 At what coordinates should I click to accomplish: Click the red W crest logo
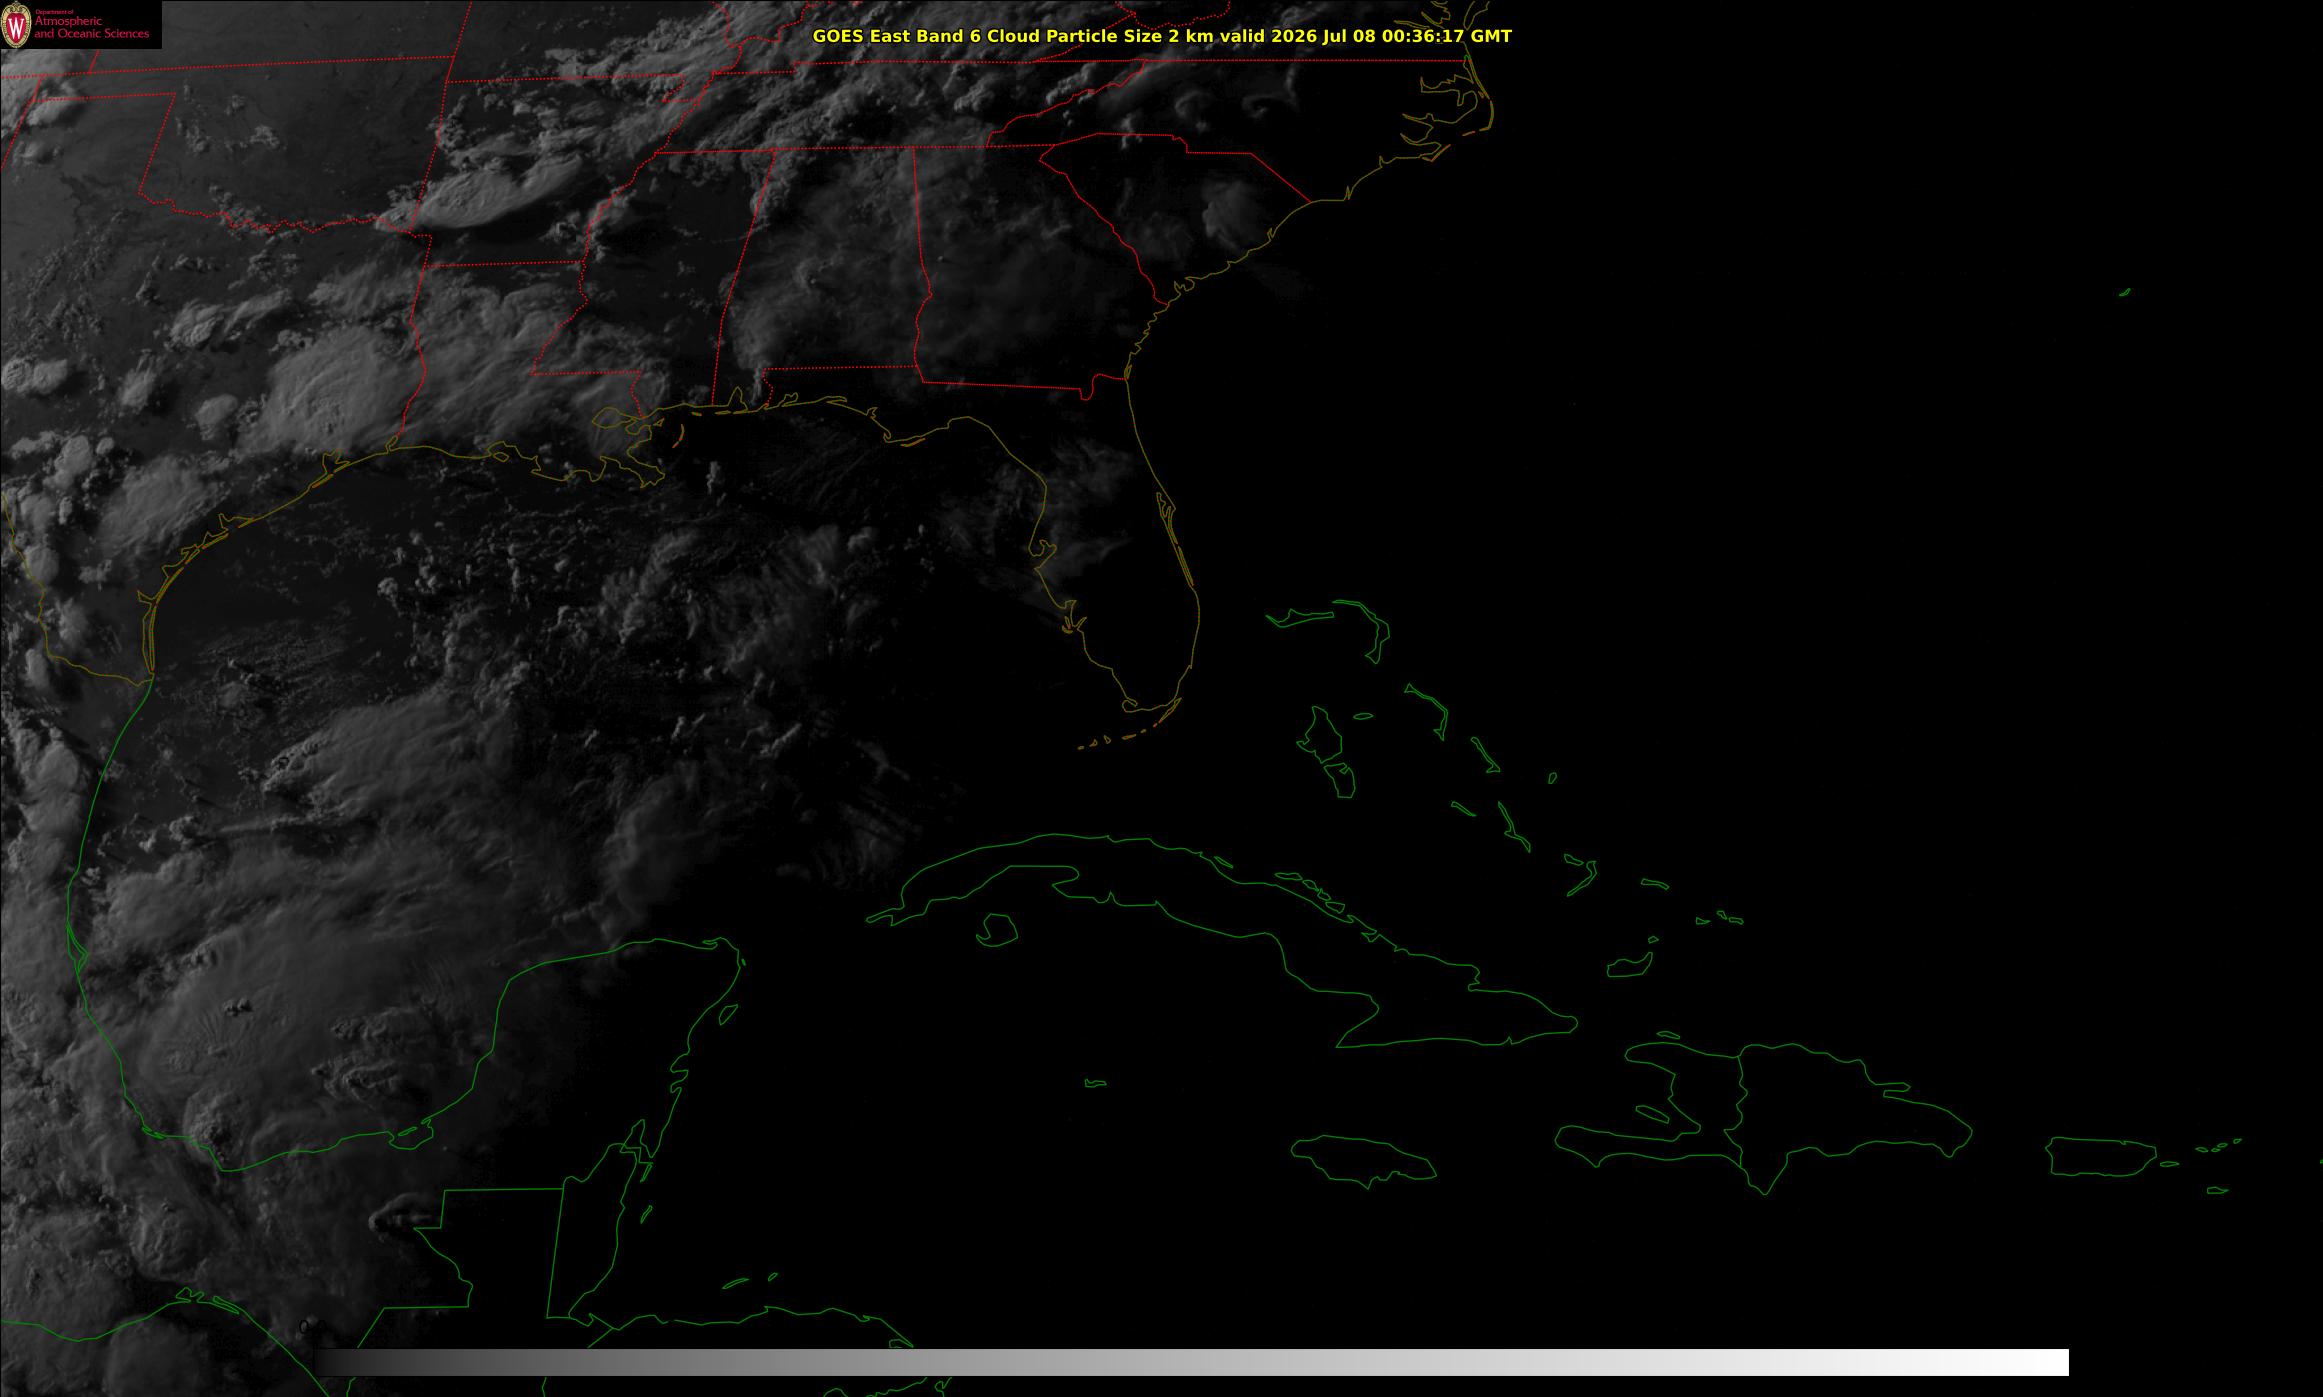[x=17, y=26]
